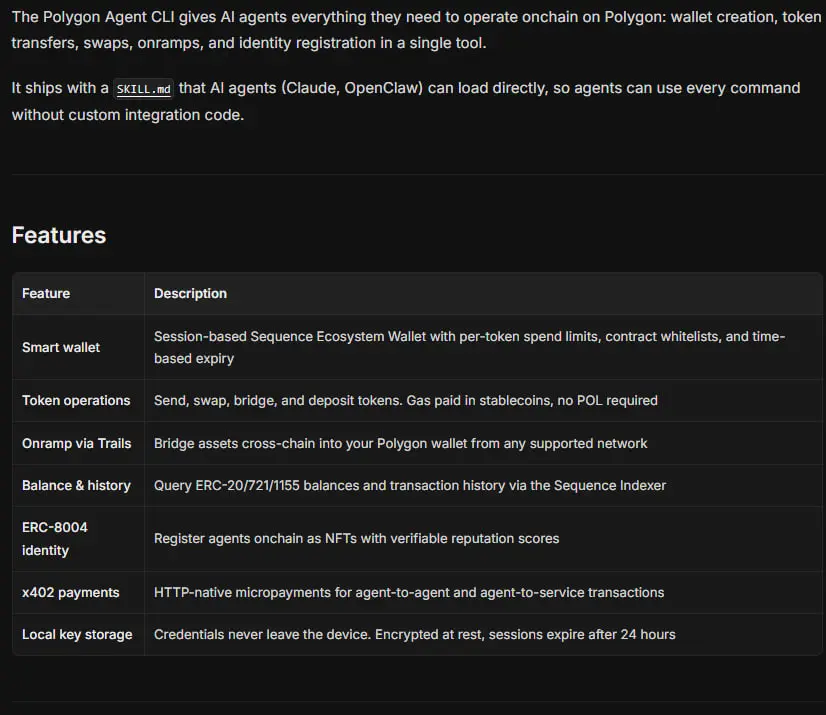
Task: Click the gas paid in stablecoins description
Action: tap(405, 400)
